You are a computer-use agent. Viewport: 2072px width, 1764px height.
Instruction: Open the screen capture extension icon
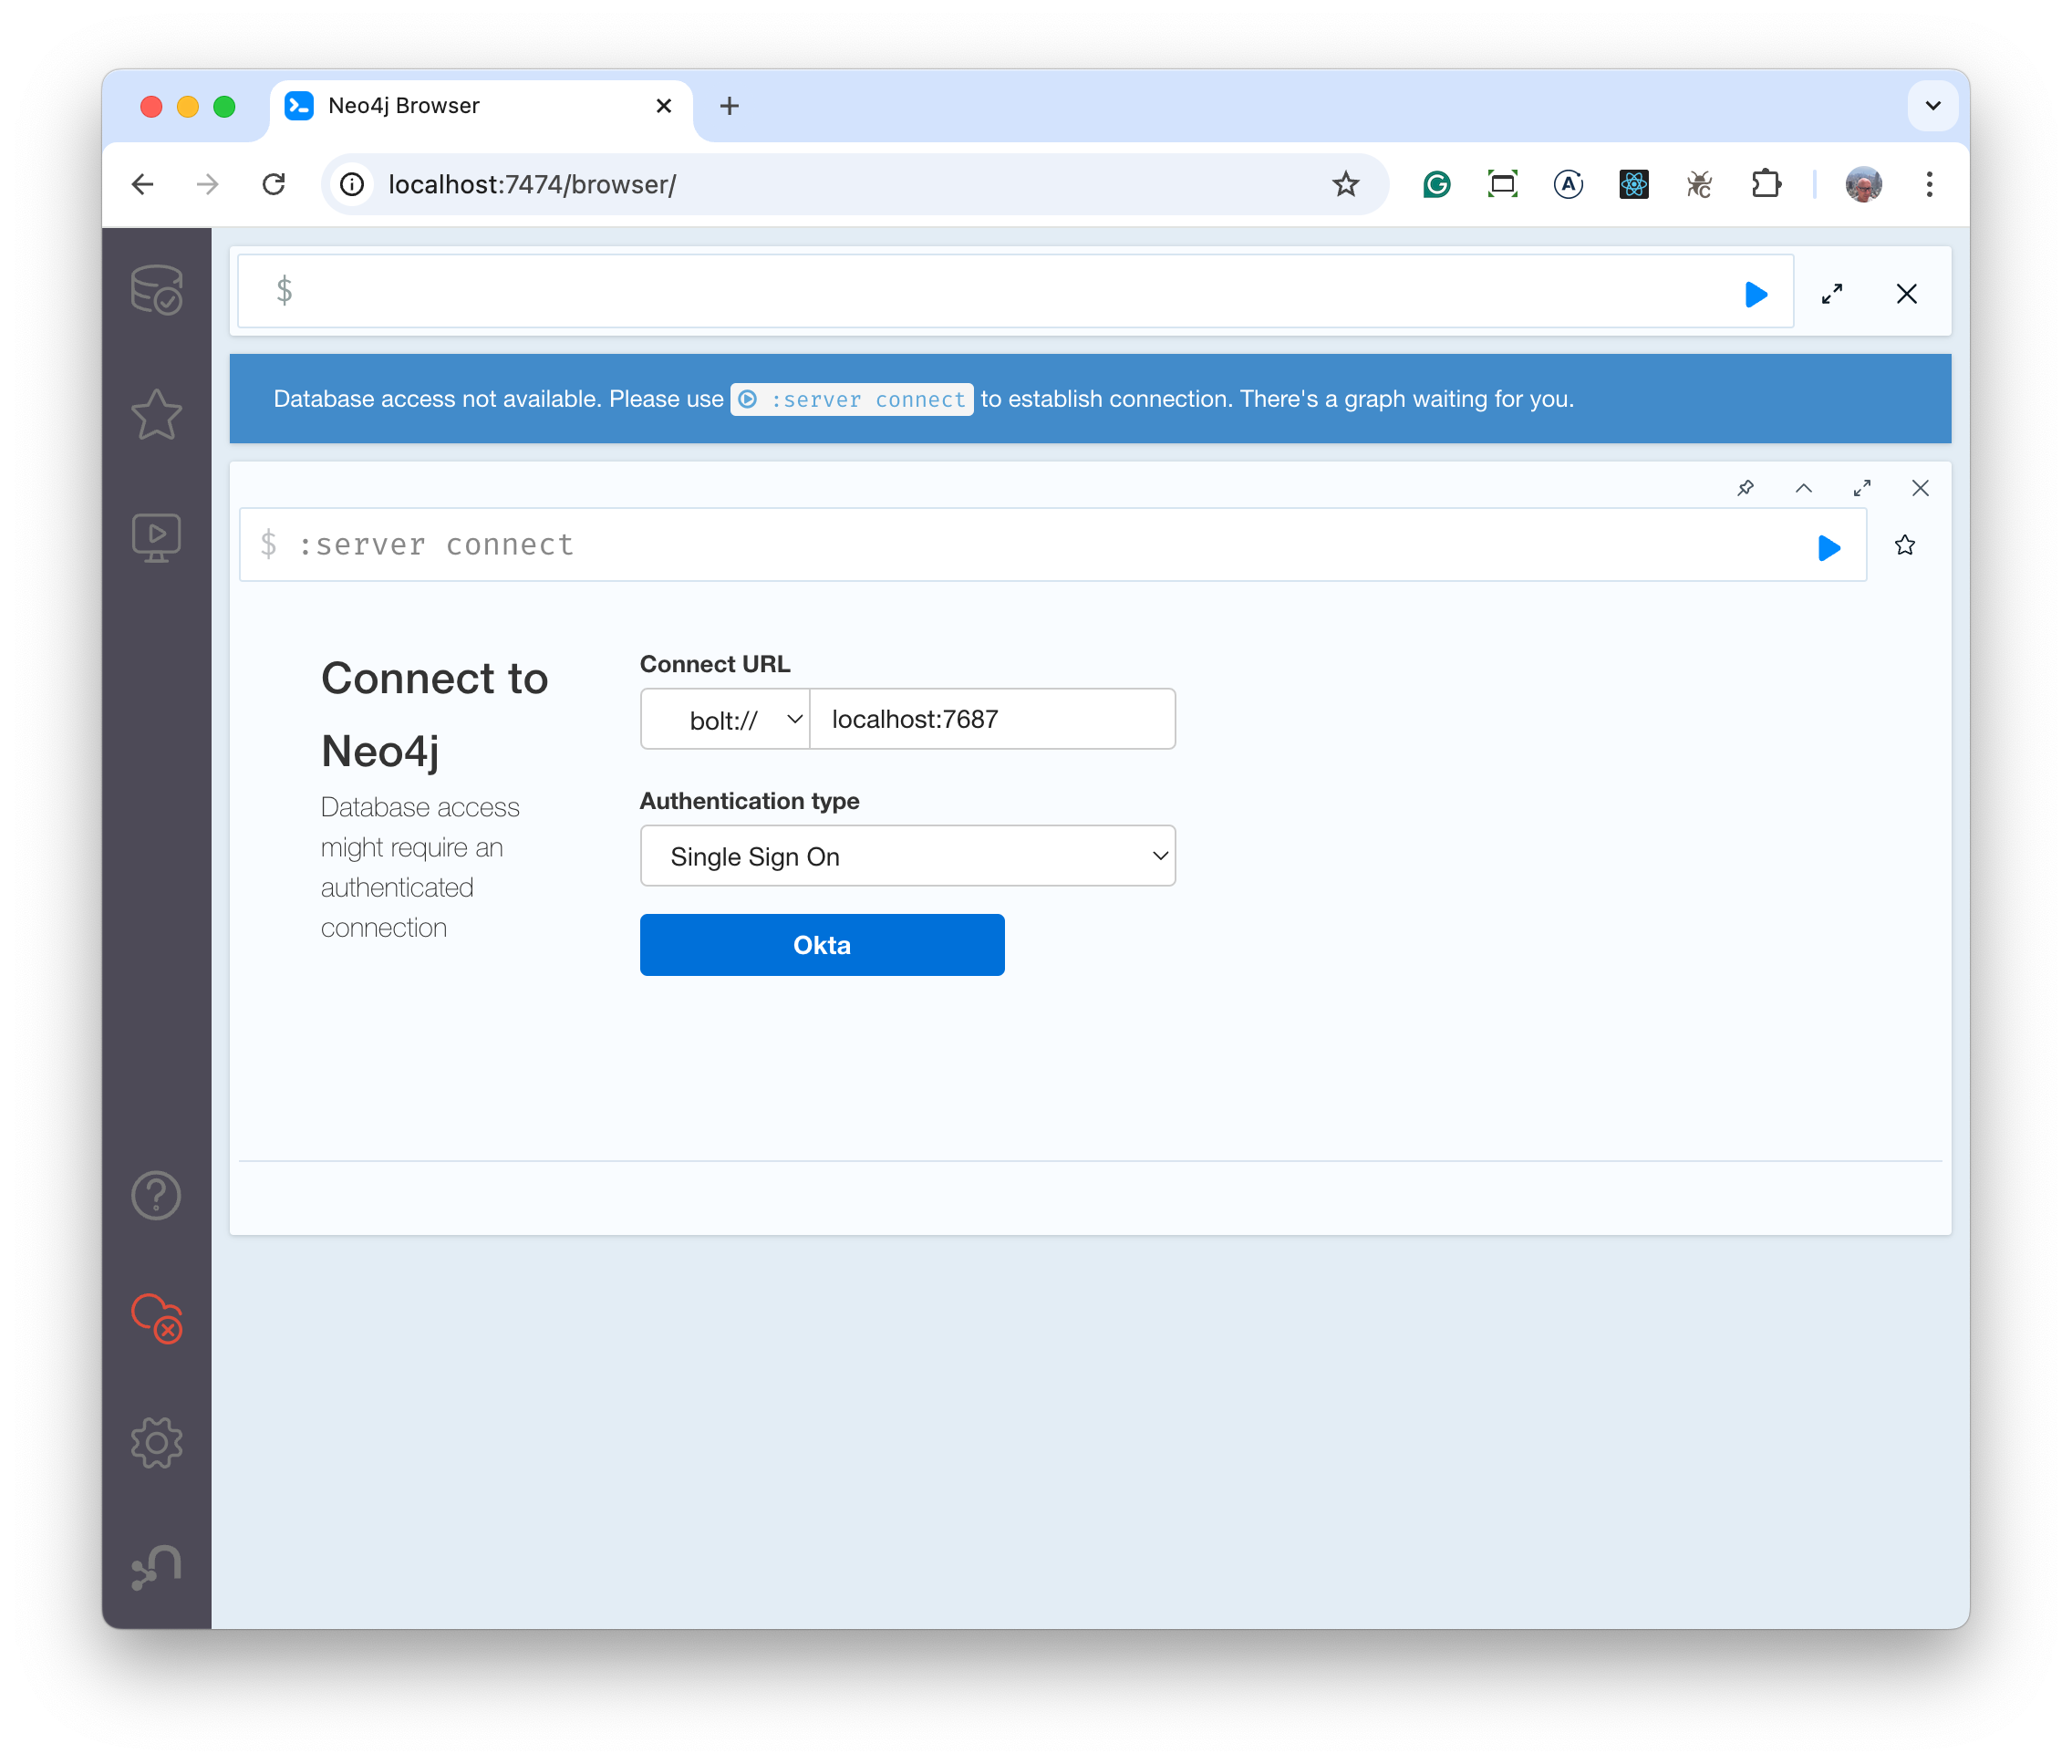tap(1503, 184)
